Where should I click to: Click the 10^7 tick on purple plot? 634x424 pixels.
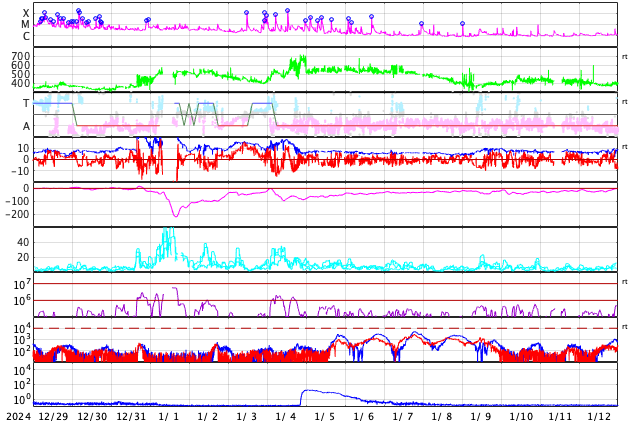pyautogui.click(x=21, y=284)
